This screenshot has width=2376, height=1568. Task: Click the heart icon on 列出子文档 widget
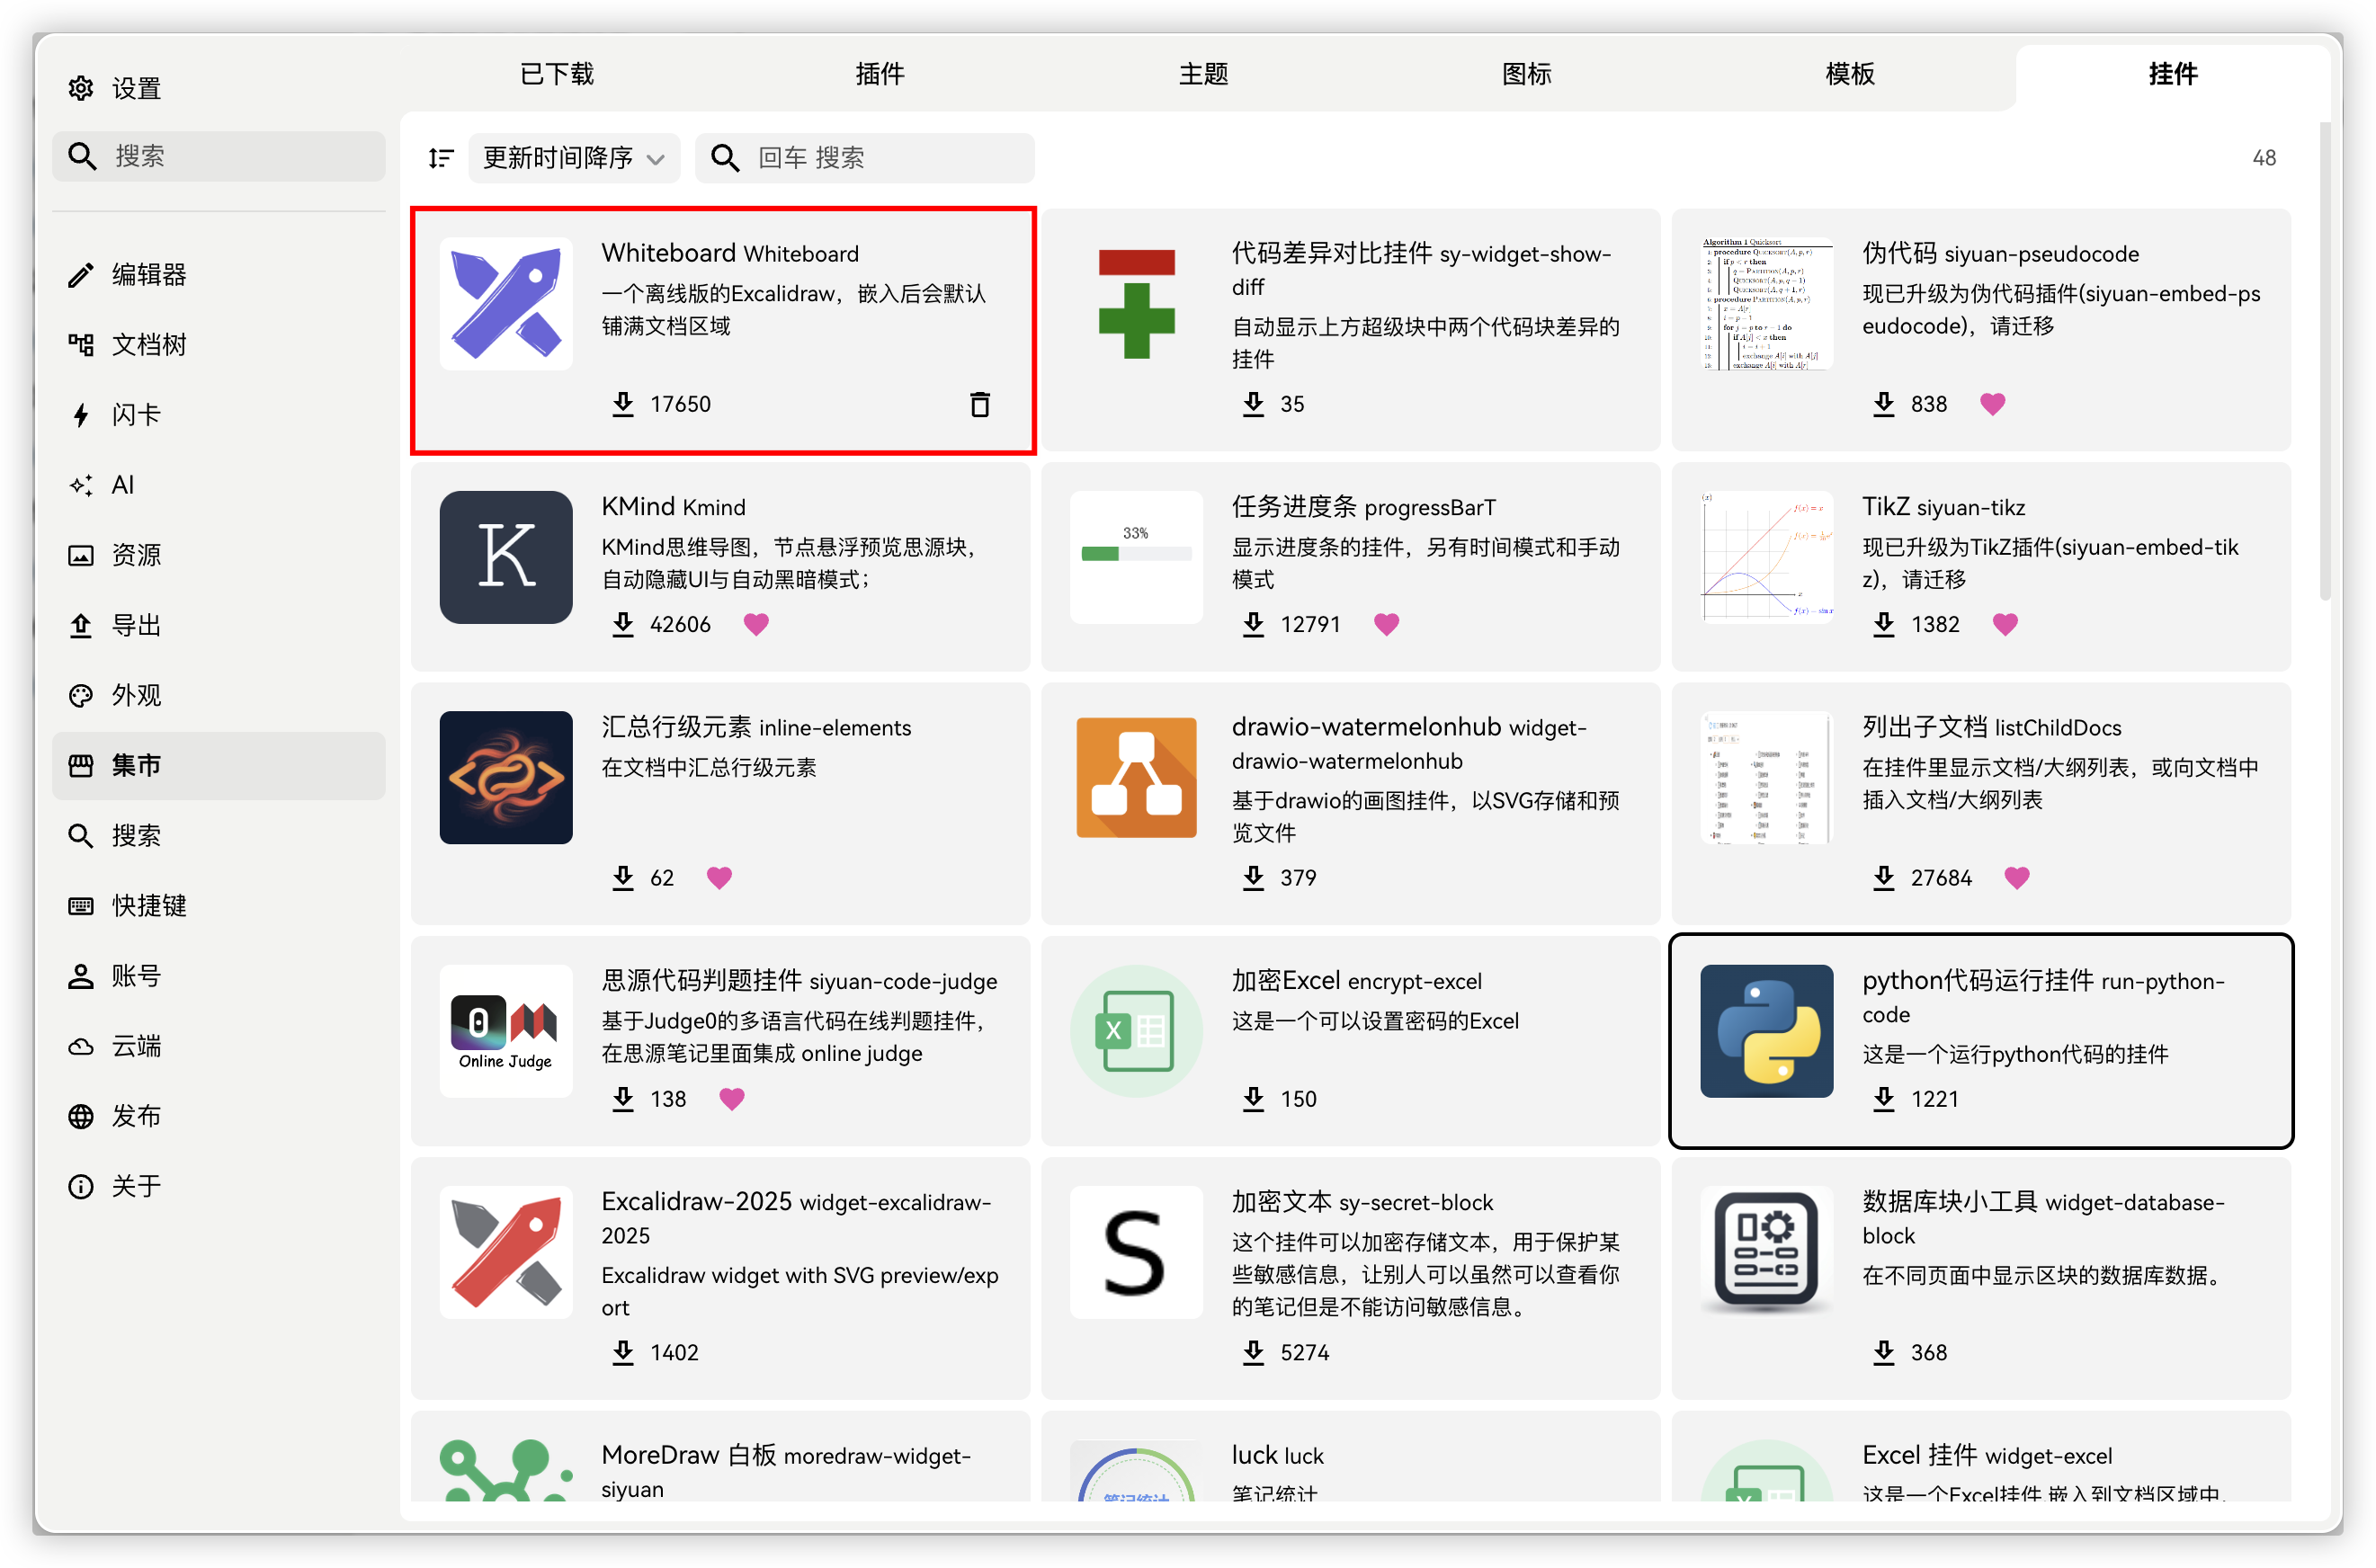2016,877
